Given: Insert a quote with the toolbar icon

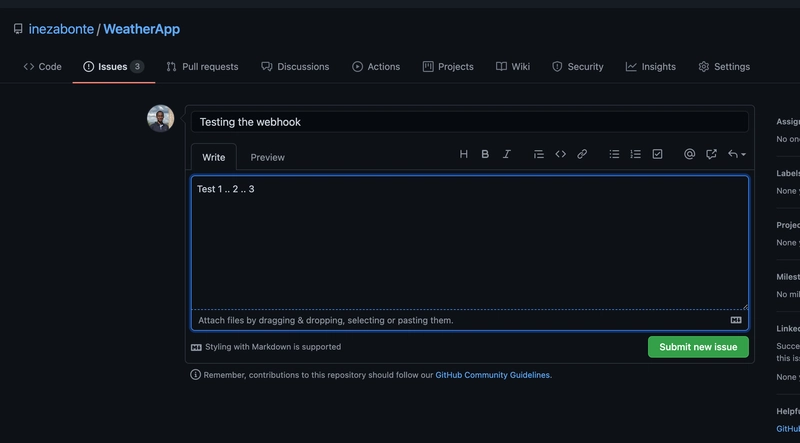Looking at the screenshot, I should click(539, 154).
